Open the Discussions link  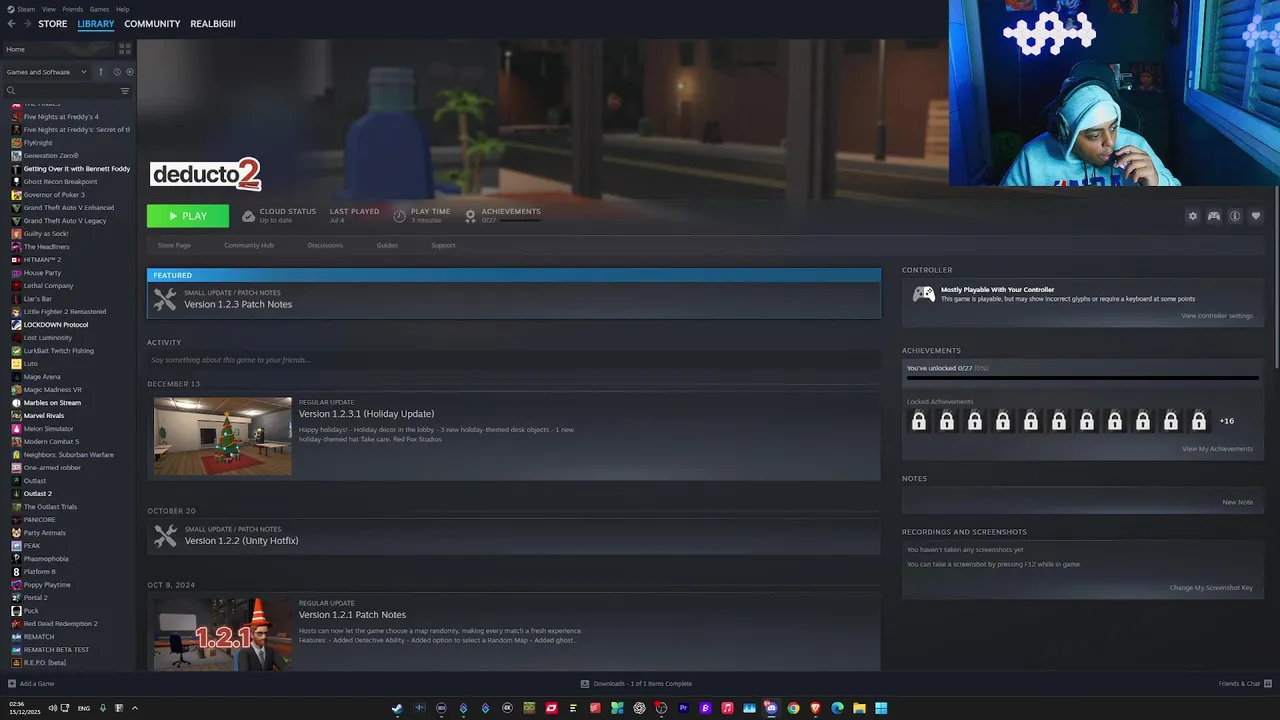pos(325,245)
